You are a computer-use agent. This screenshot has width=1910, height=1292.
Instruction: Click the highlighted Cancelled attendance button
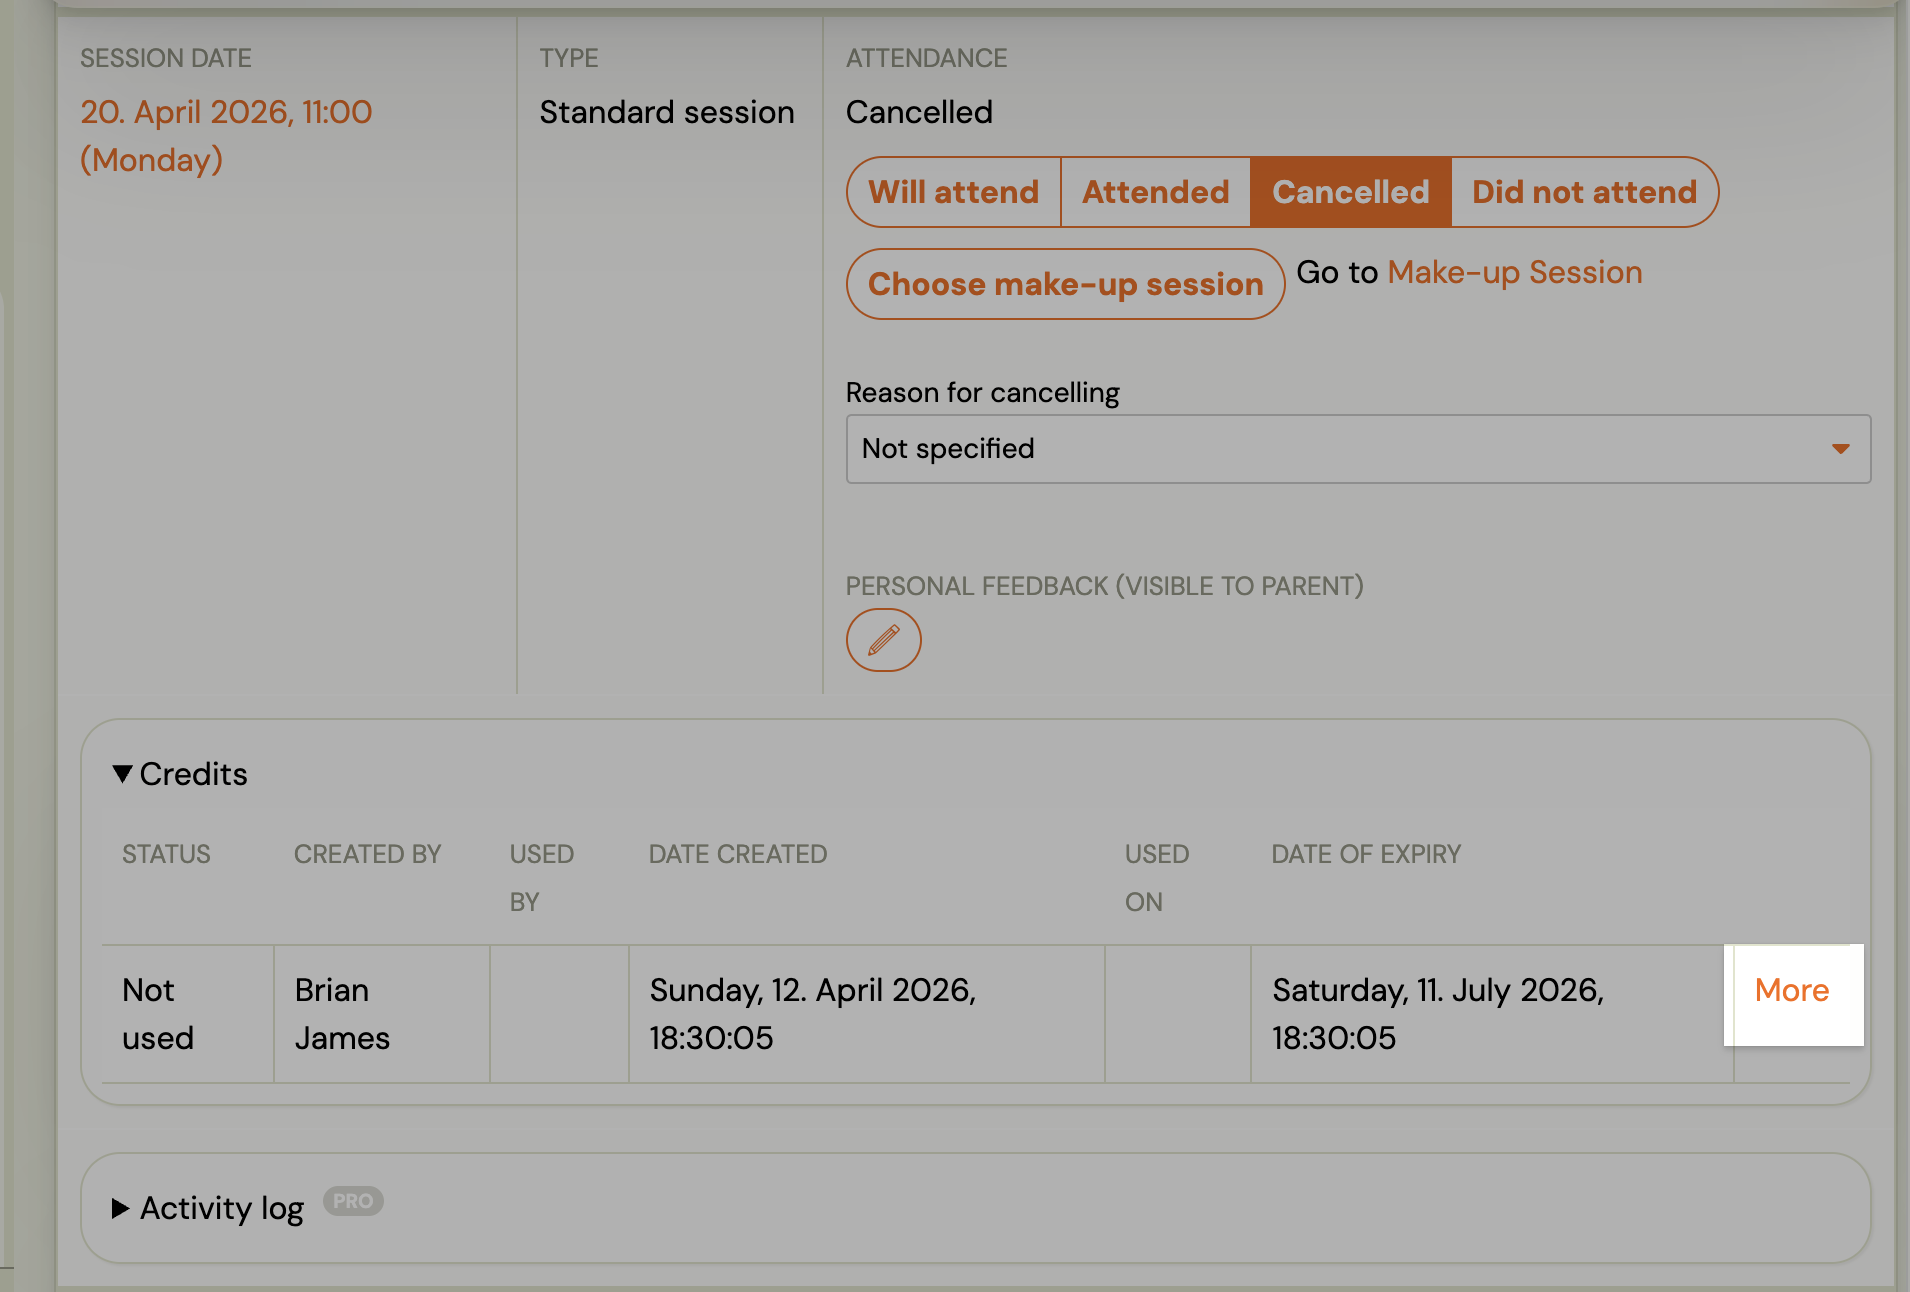(x=1350, y=191)
